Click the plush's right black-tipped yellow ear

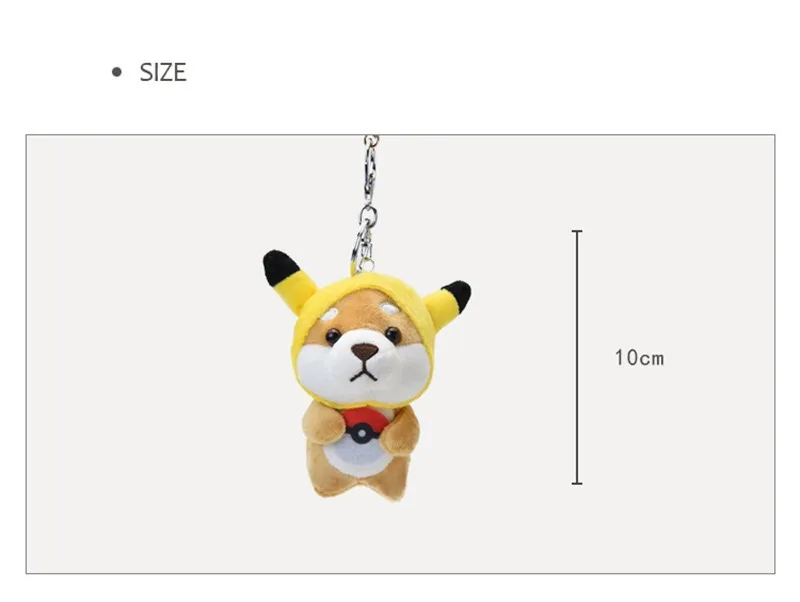click(x=447, y=304)
